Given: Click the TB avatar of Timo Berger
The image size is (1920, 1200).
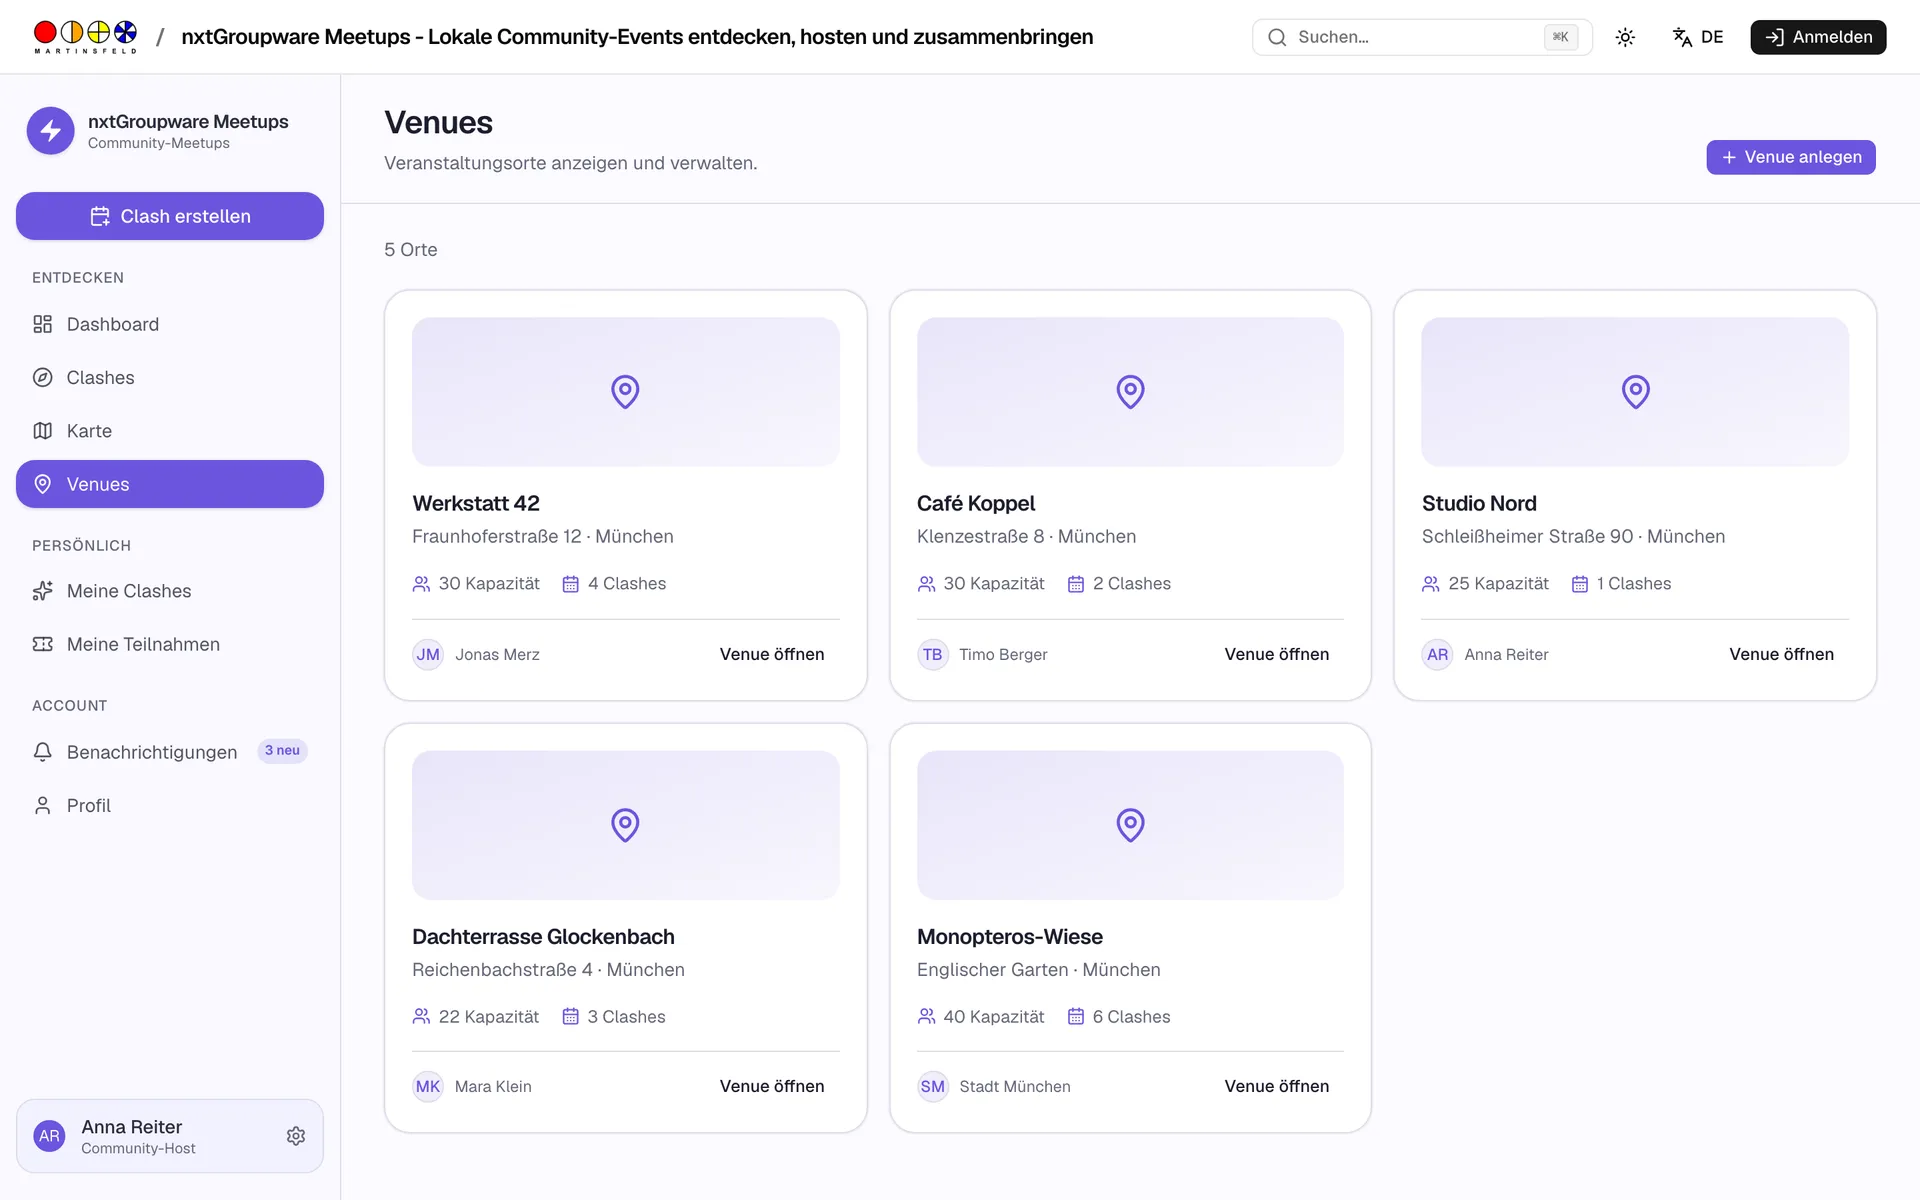Looking at the screenshot, I should pyautogui.click(x=933, y=655).
